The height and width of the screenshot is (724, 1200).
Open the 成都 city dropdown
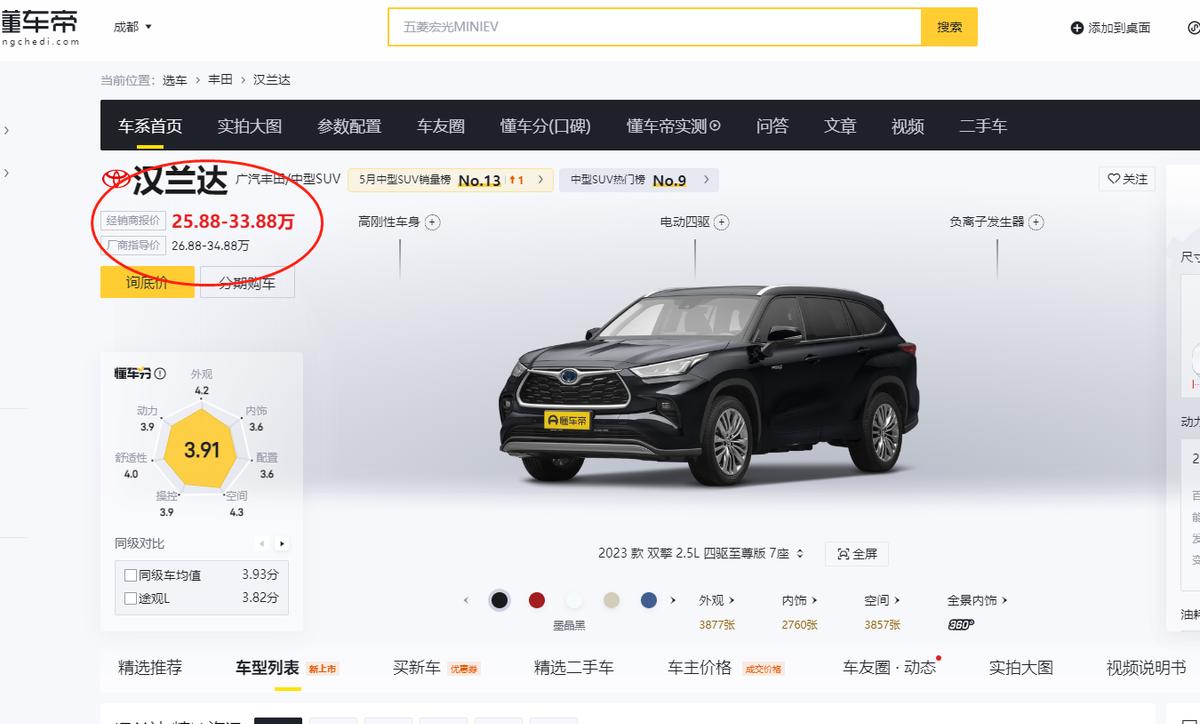coord(132,27)
